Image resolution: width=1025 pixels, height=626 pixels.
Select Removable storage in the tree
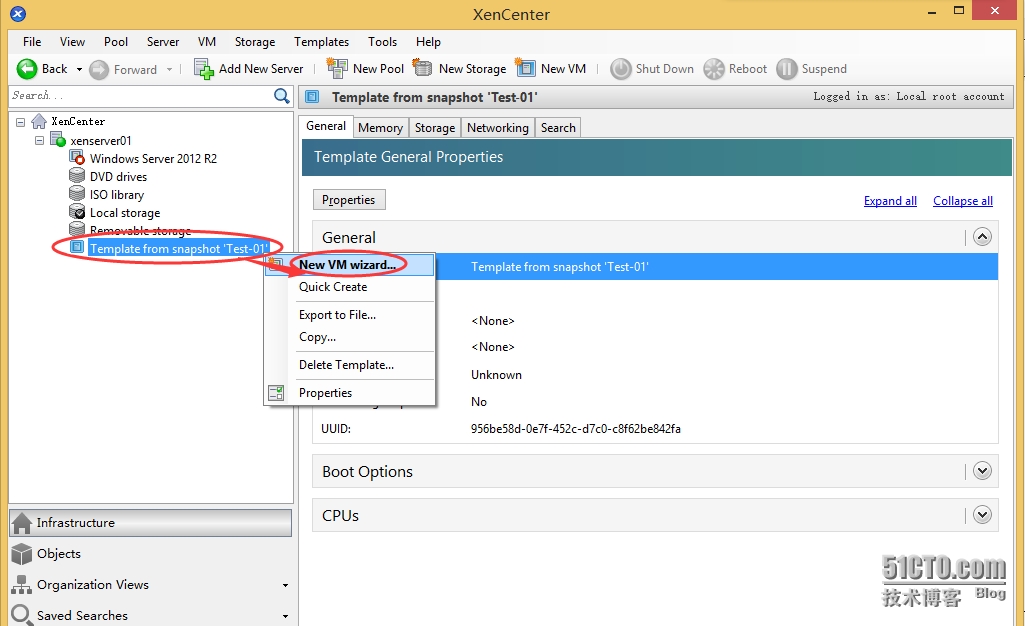pyautogui.click(x=141, y=230)
